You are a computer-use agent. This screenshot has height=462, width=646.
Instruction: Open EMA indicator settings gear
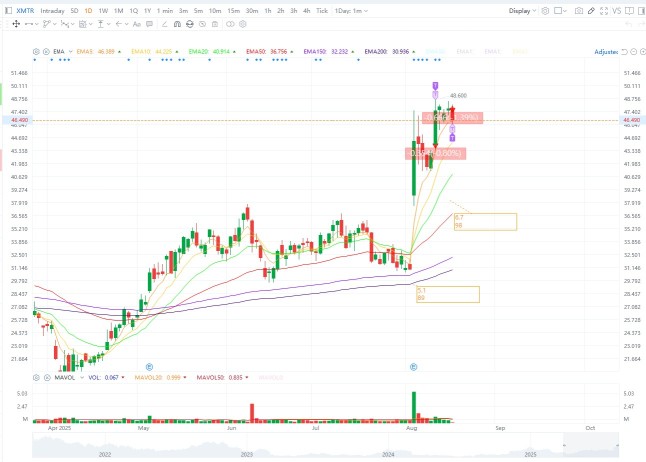point(36,52)
